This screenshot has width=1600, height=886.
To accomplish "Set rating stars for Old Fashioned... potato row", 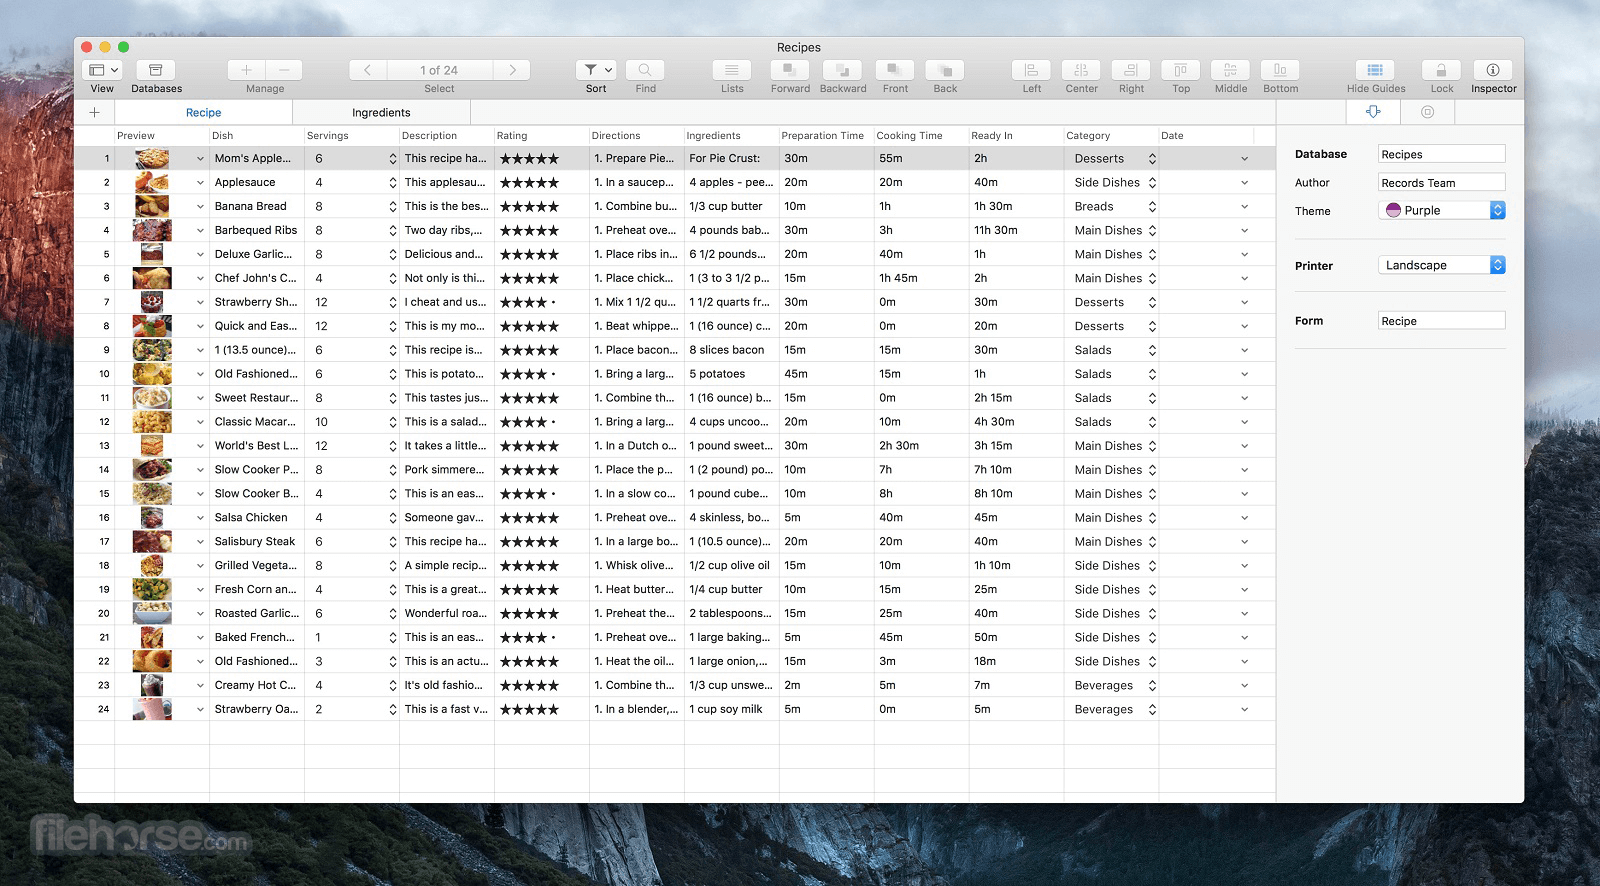I will (529, 374).
